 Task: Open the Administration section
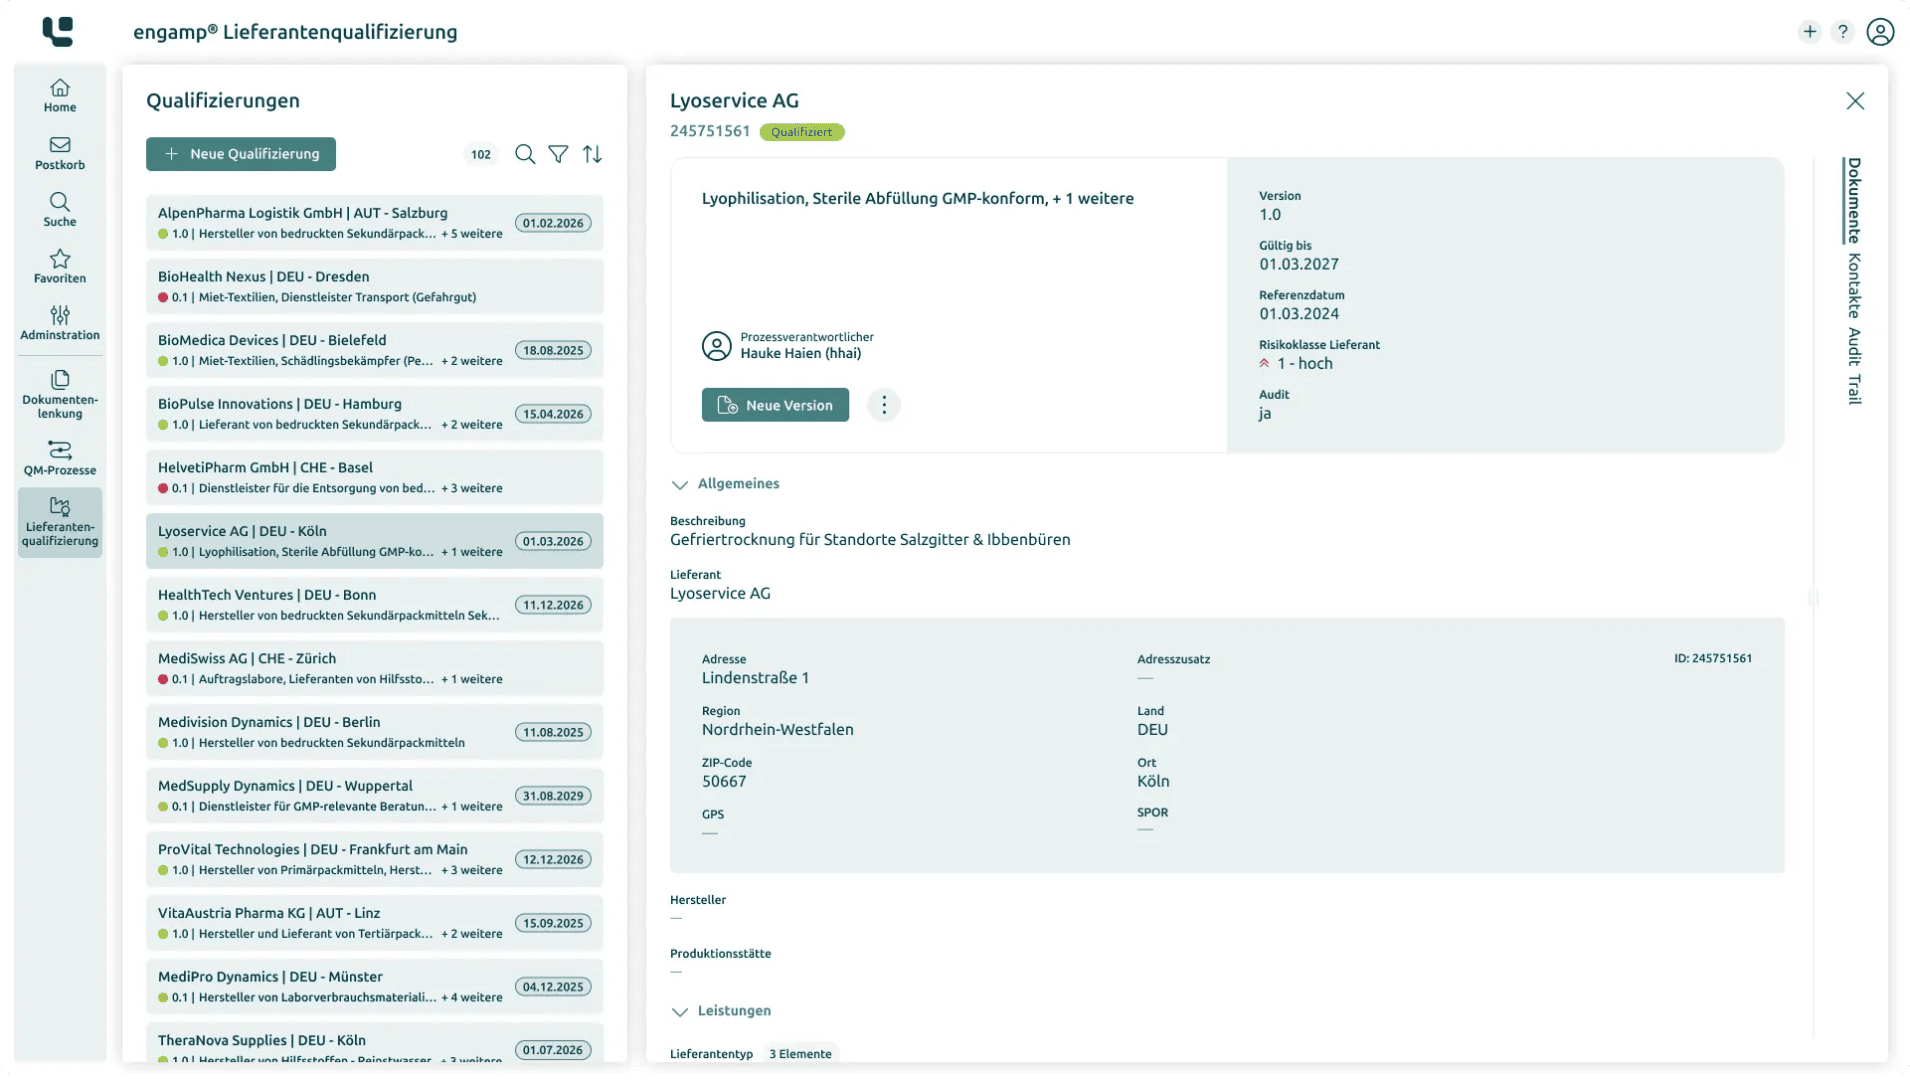point(59,322)
